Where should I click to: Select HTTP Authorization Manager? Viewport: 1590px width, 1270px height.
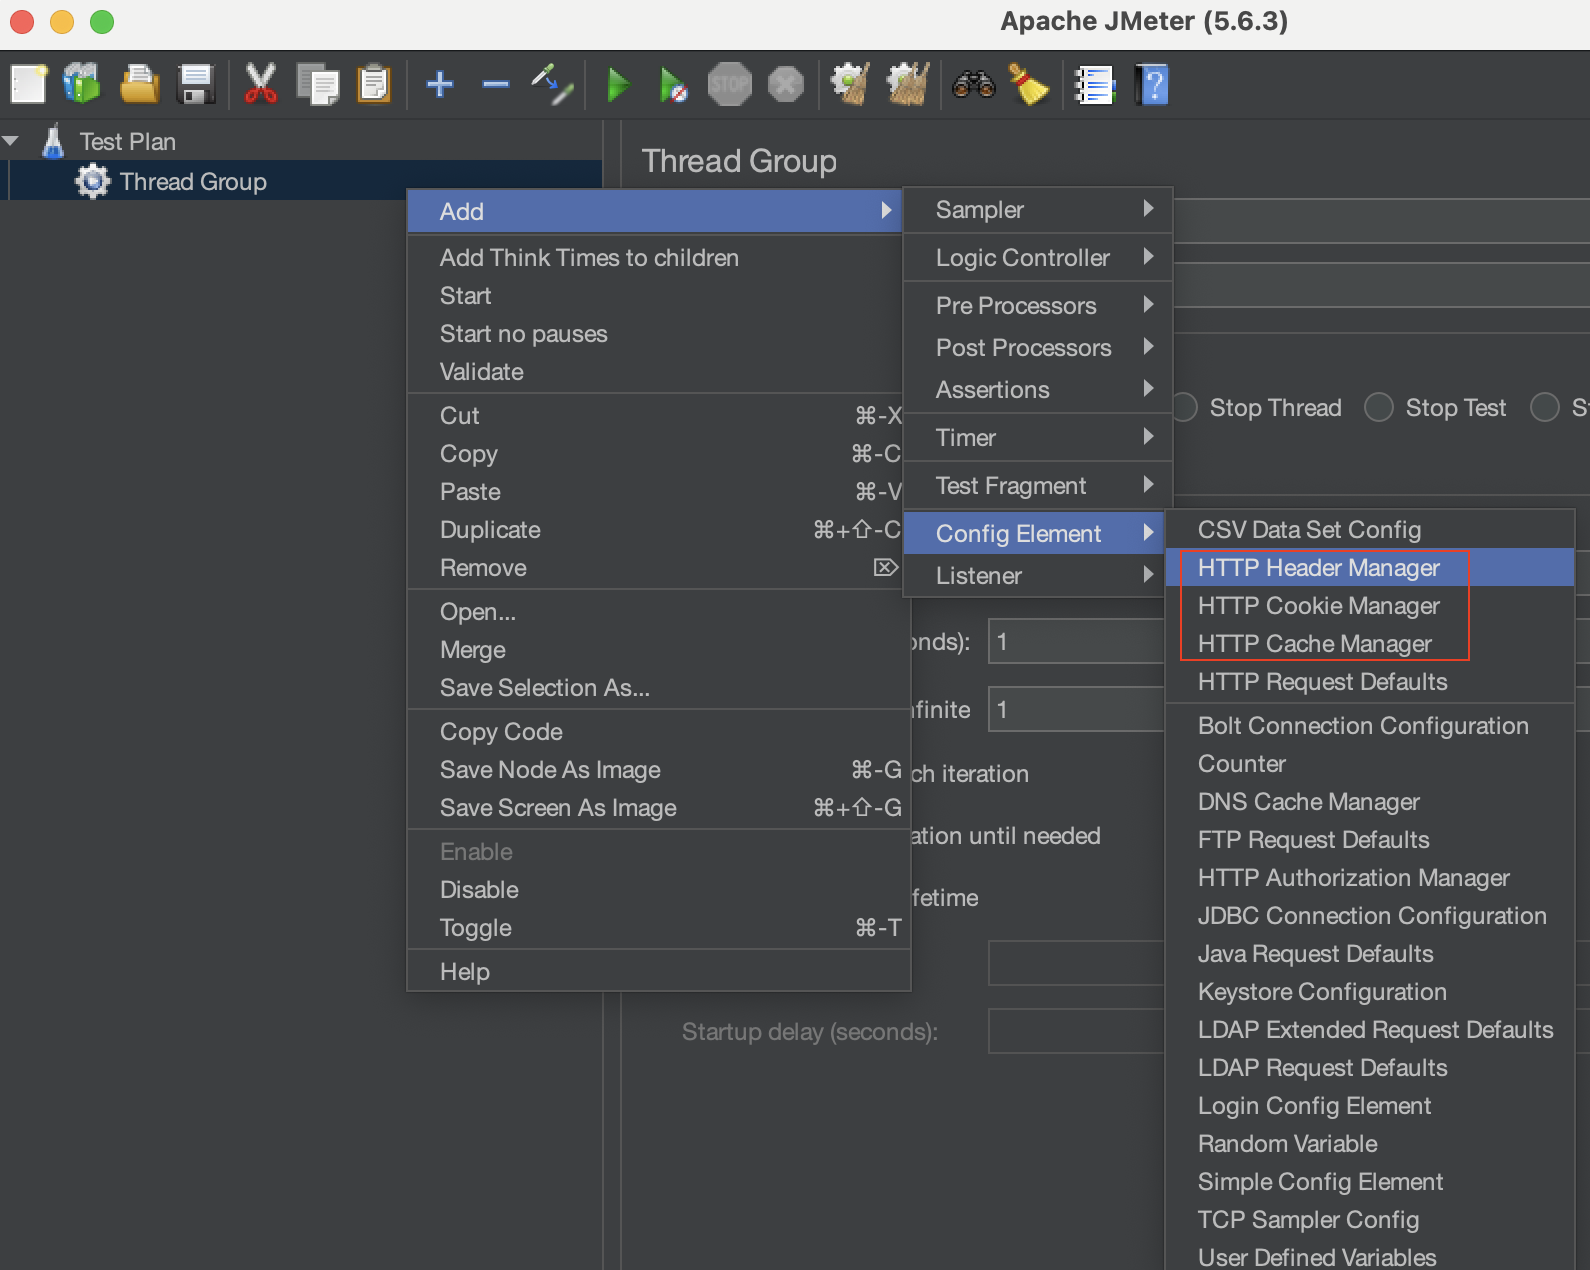pyautogui.click(x=1369, y=878)
